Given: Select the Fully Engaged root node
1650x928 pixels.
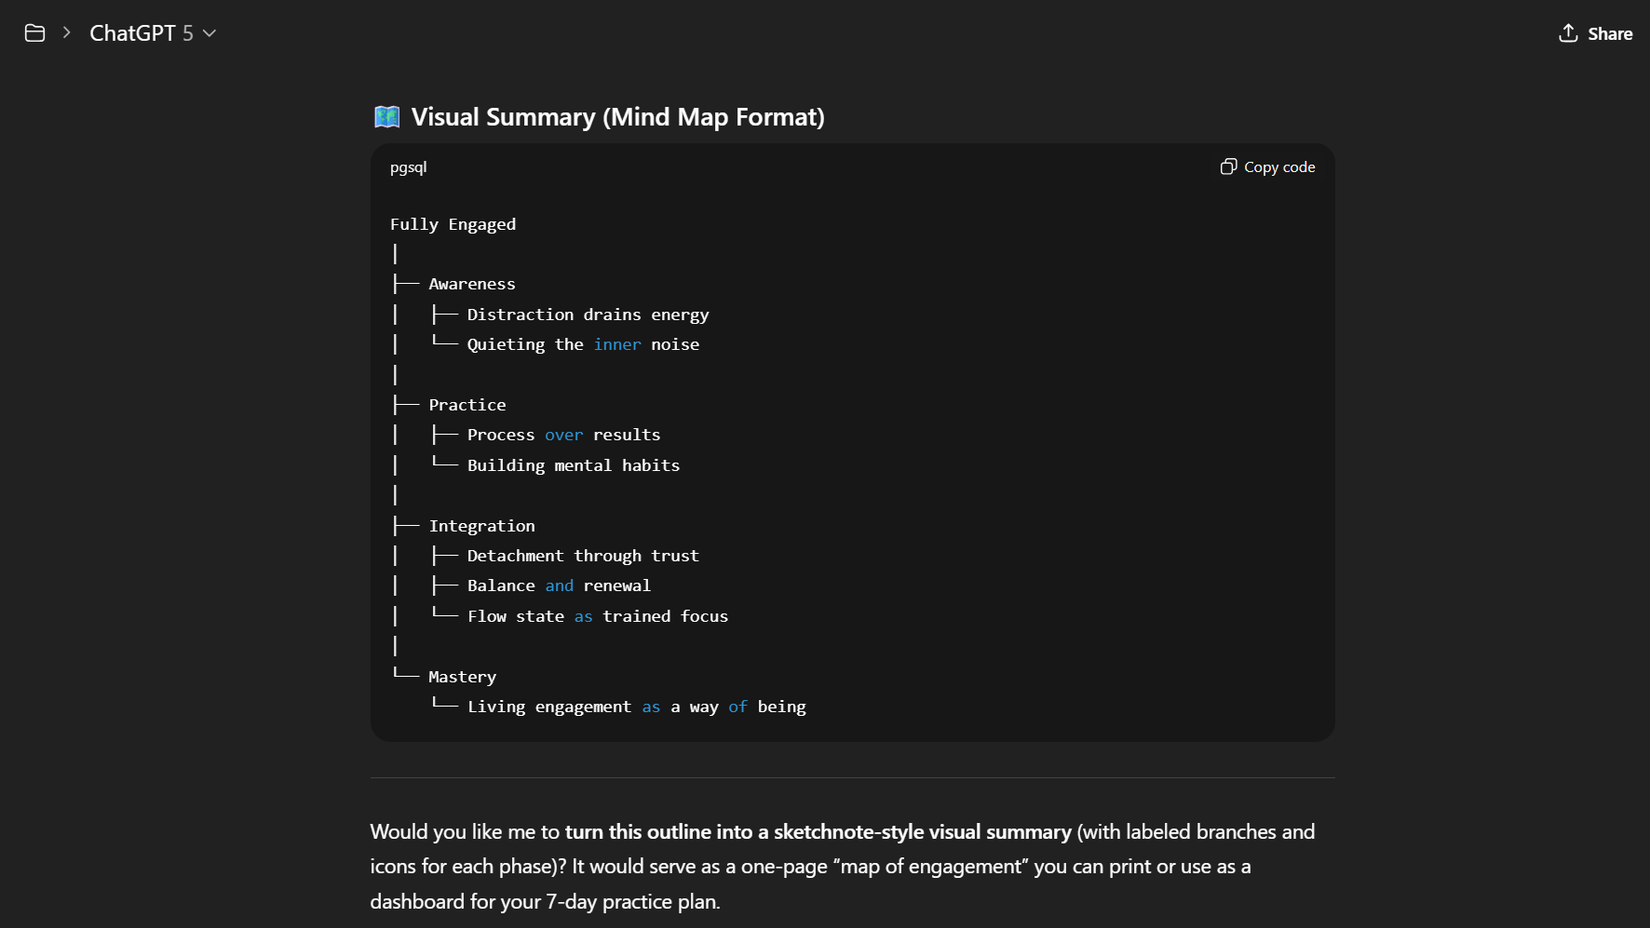Looking at the screenshot, I should tap(453, 224).
